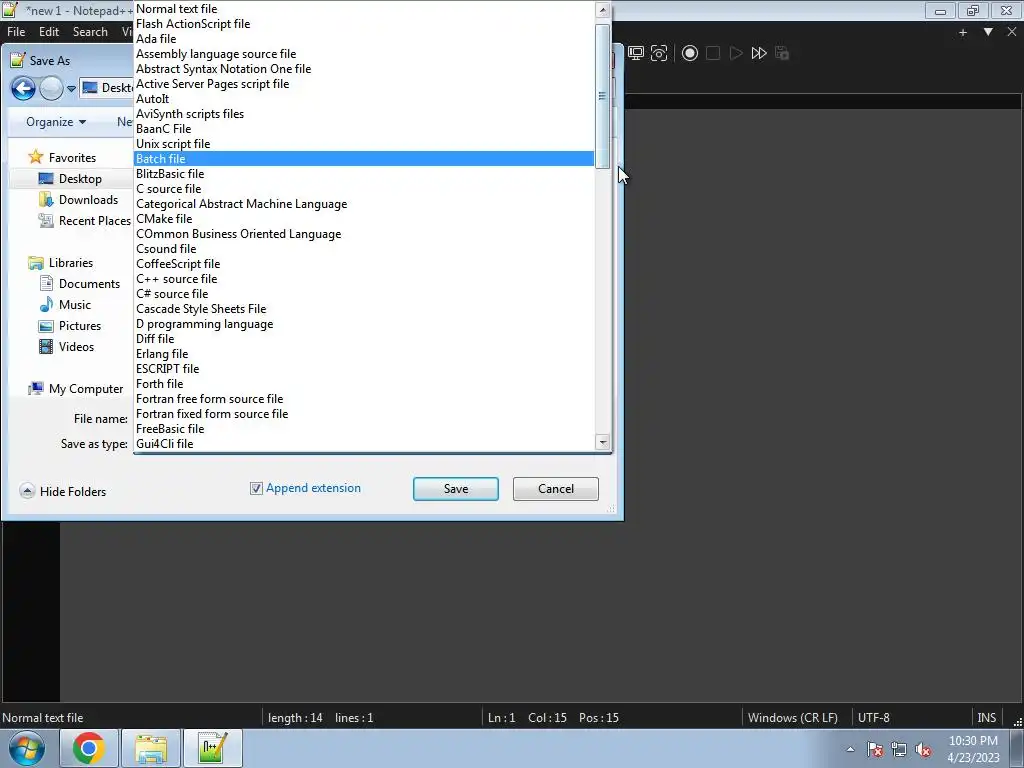Click the back arrow in Save As dialog
The width and height of the screenshot is (1024, 768).
coord(24,88)
